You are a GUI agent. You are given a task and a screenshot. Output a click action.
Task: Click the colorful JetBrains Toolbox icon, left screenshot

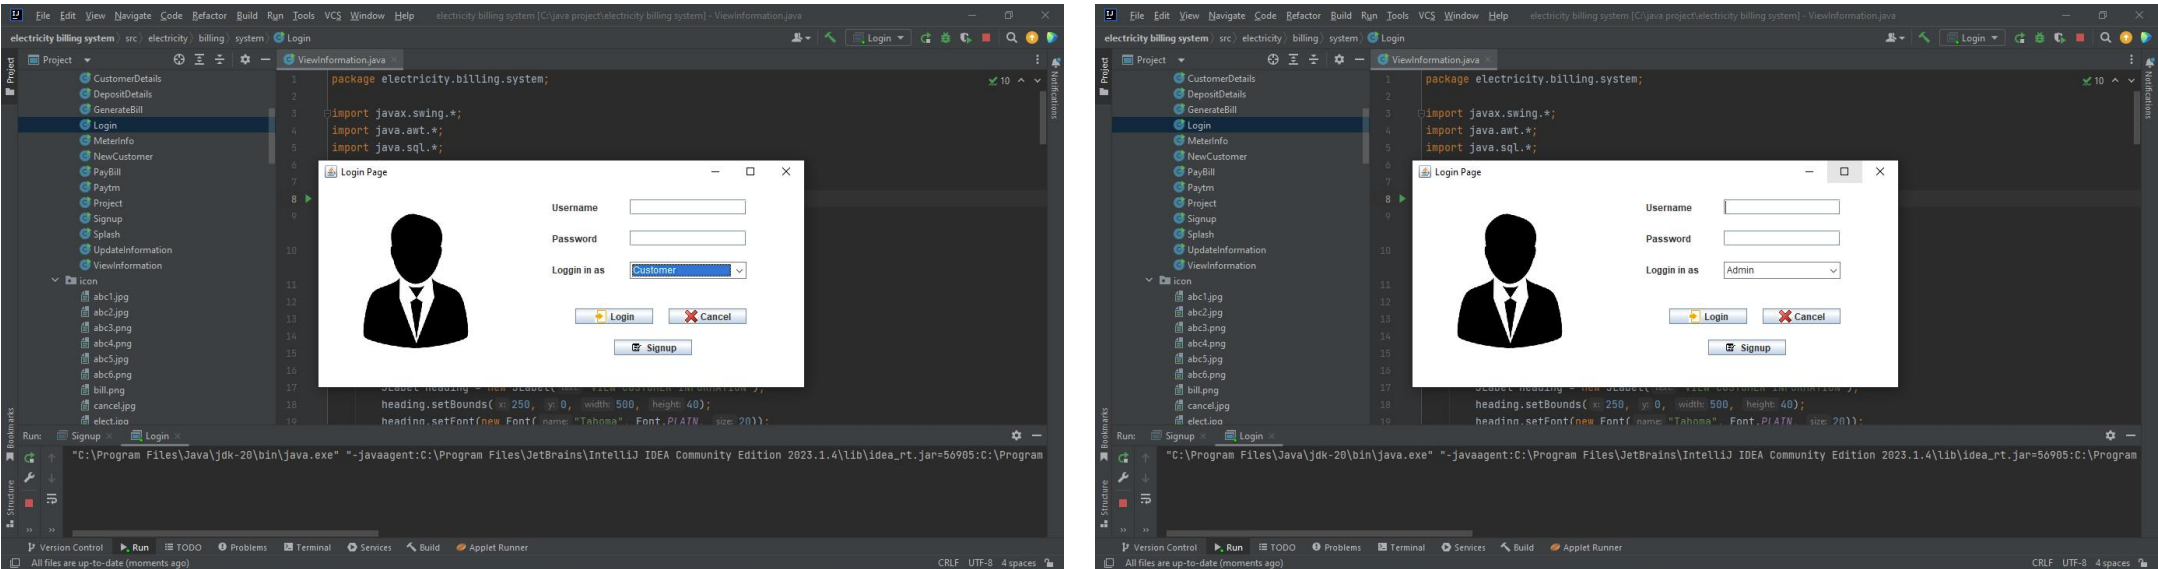(x=1051, y=38)
